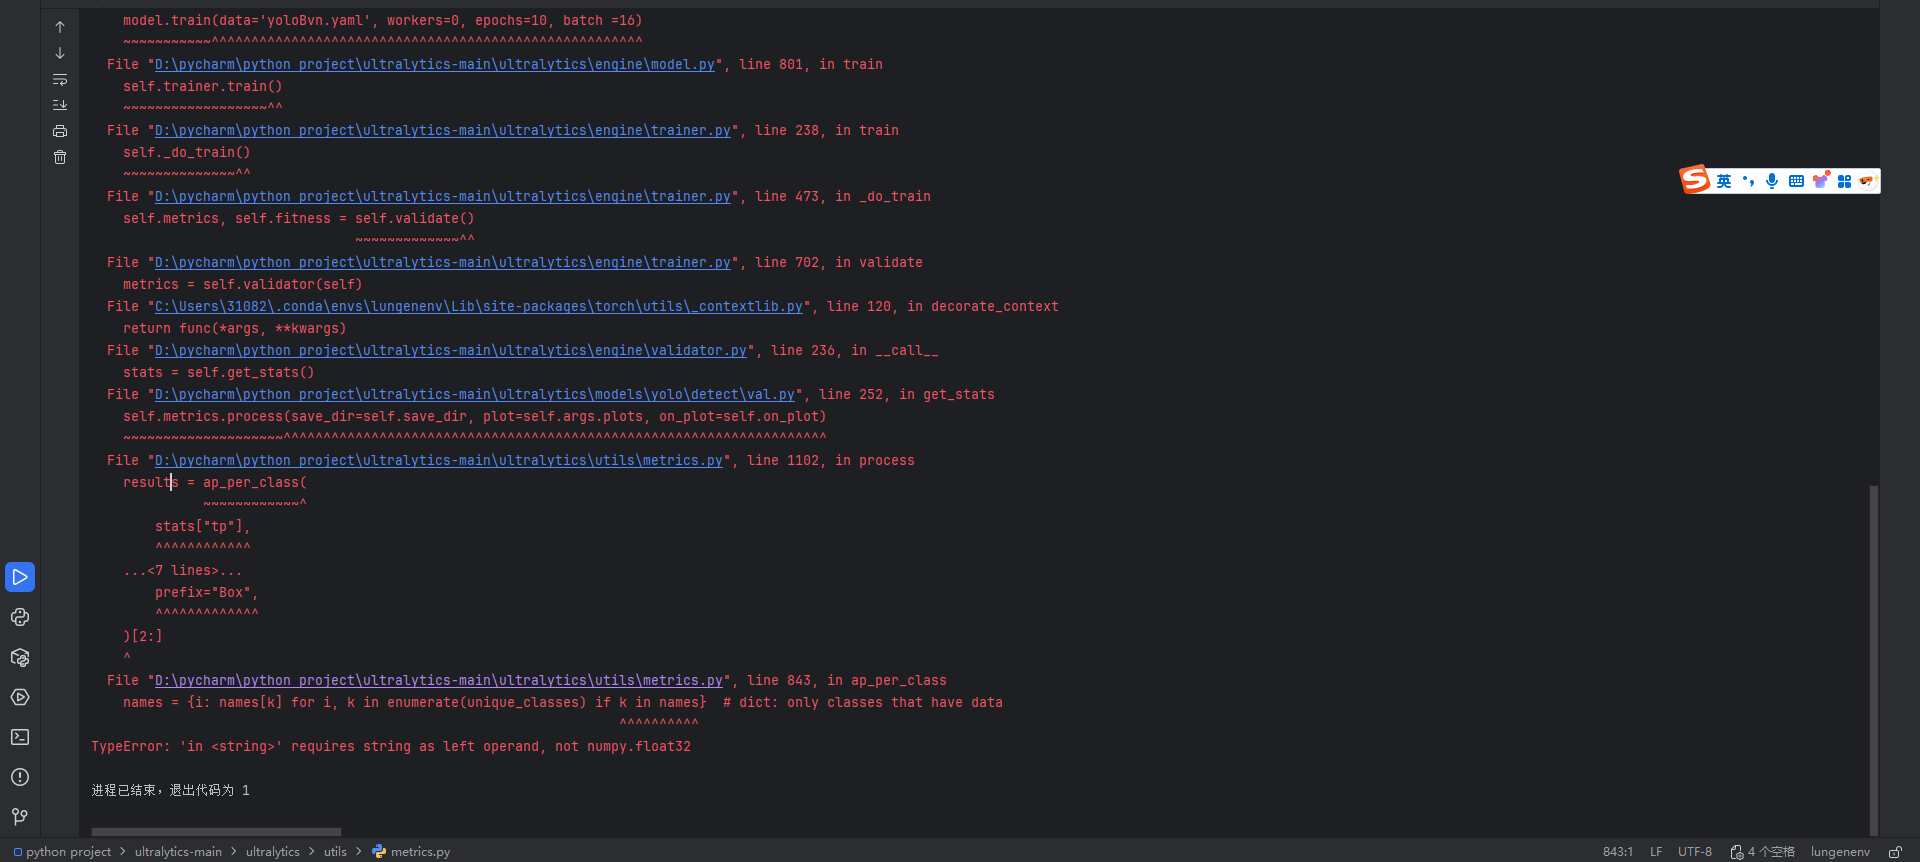The height and width of the screenshot is (862, 1920).
Task: Open the Problems tool window
Action: (20, 777)
